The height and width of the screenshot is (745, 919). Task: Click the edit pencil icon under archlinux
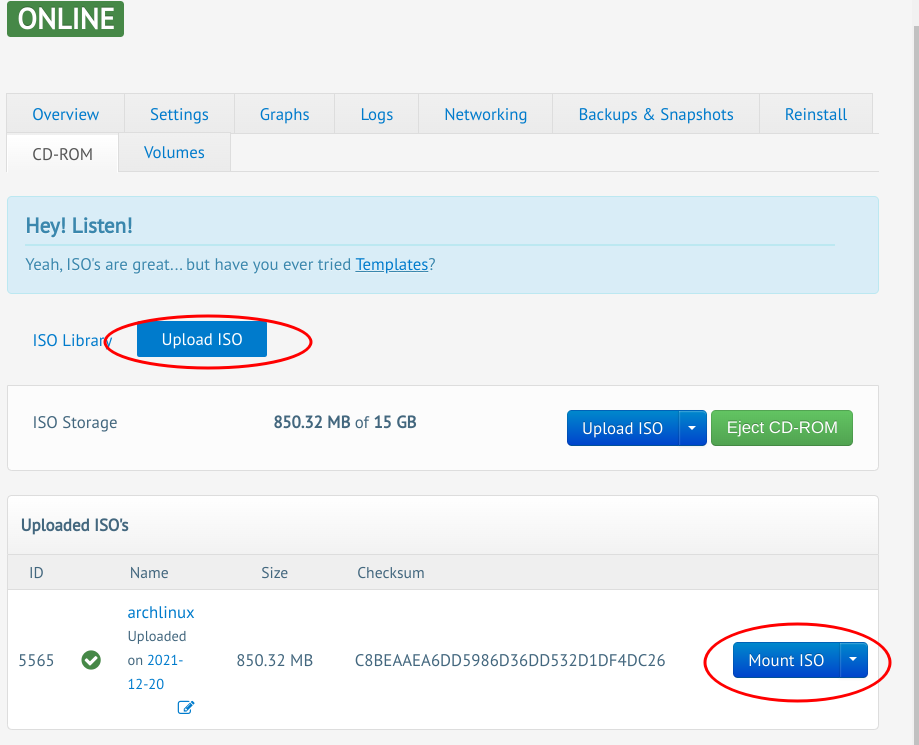coord(186,708)
